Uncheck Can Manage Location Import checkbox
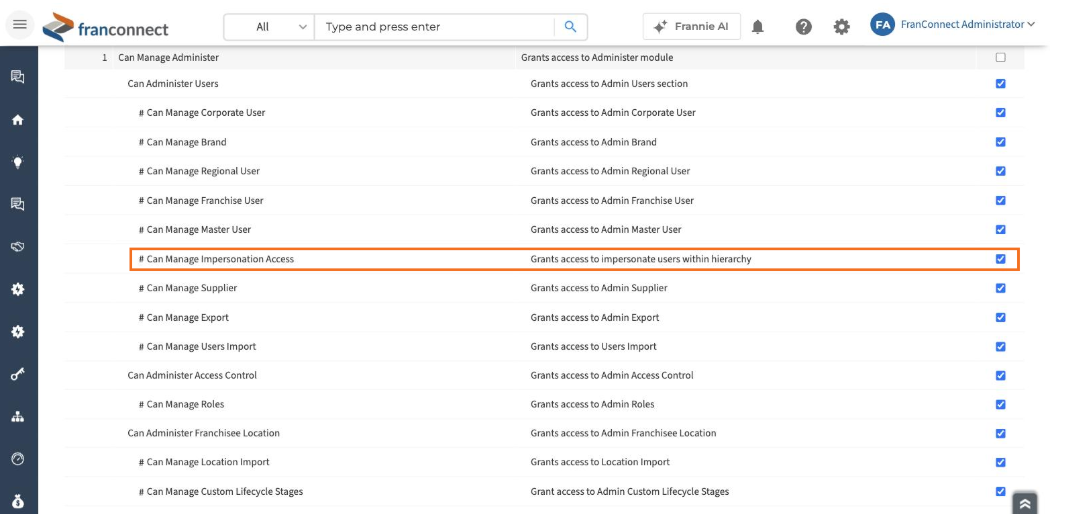The width and height of the screenshot is (1072, 514). tap(1001, 462)
